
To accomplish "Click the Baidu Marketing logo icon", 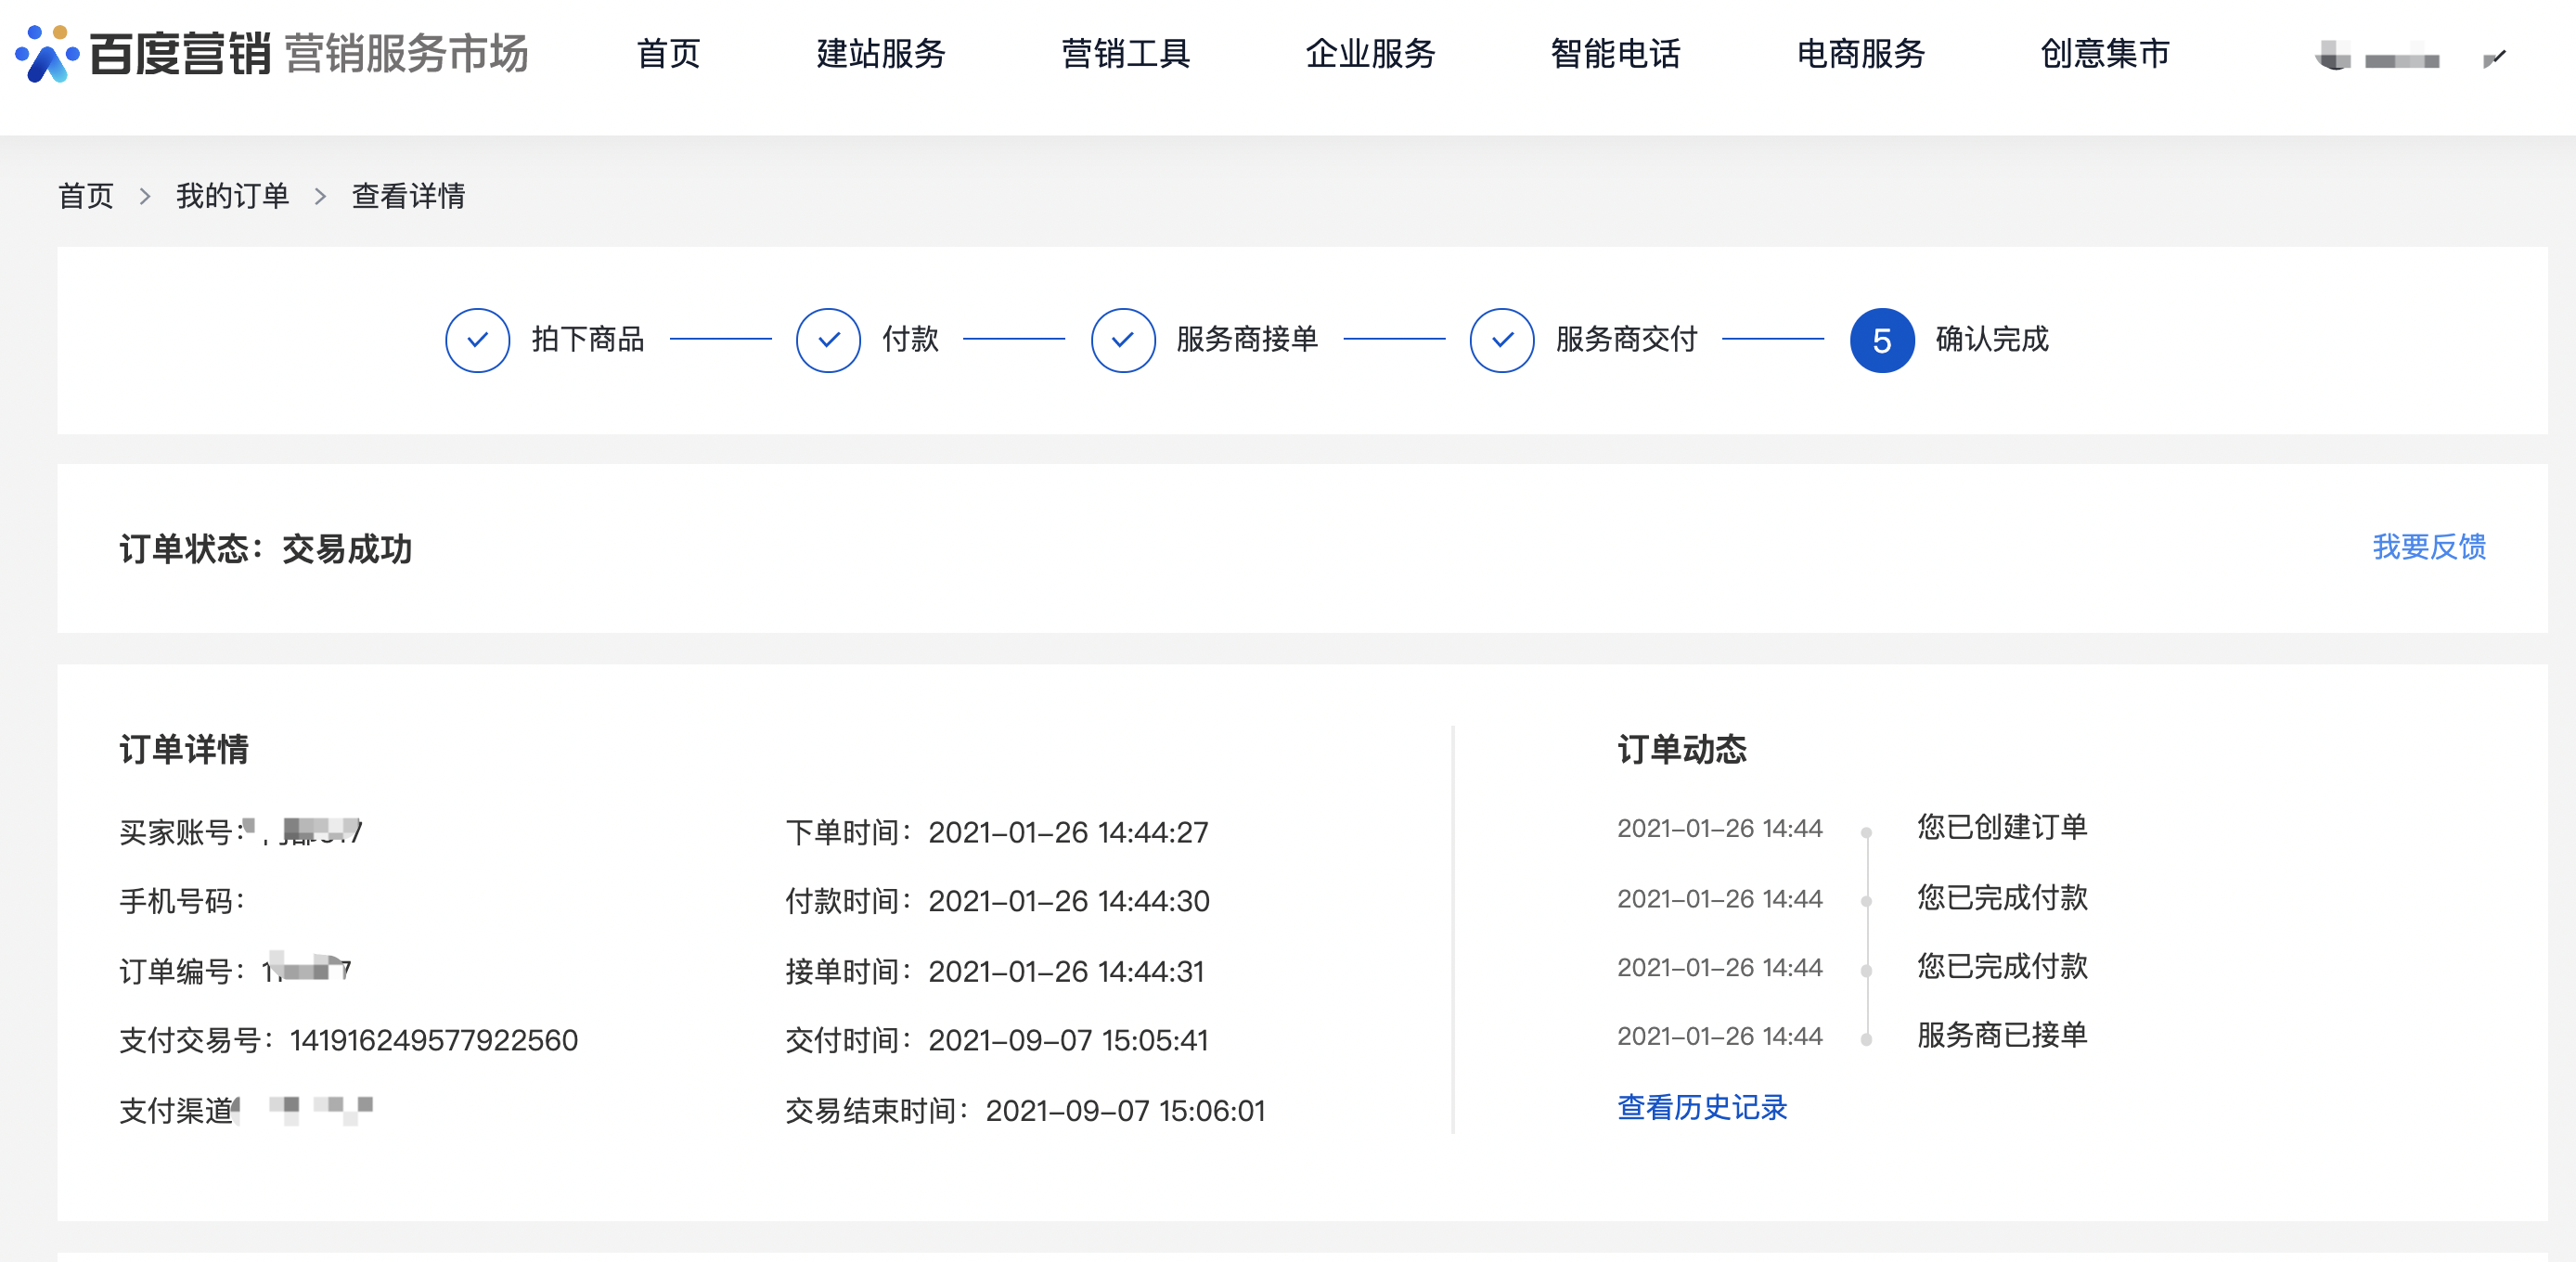I will pos(46,54).
